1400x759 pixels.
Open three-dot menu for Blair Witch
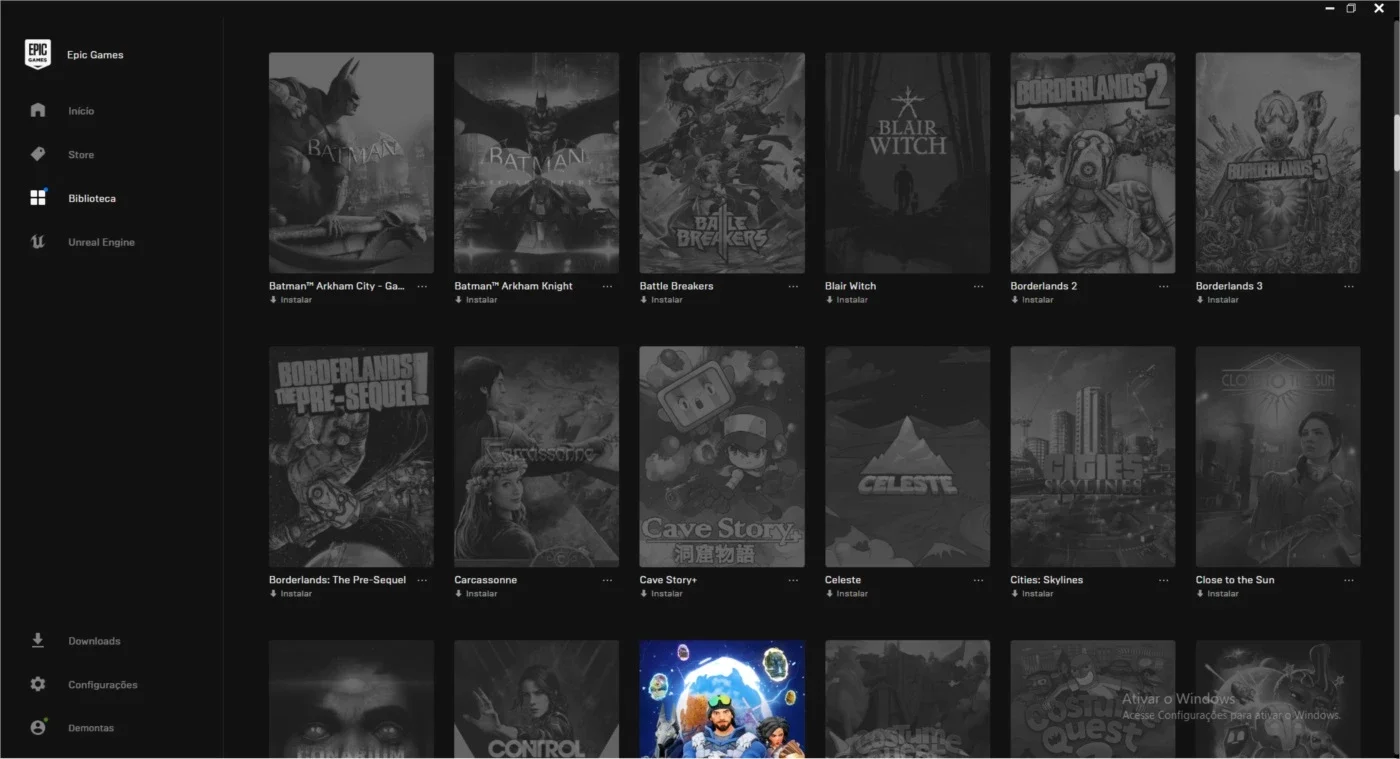pyautogui.click(x=978, y=287)
